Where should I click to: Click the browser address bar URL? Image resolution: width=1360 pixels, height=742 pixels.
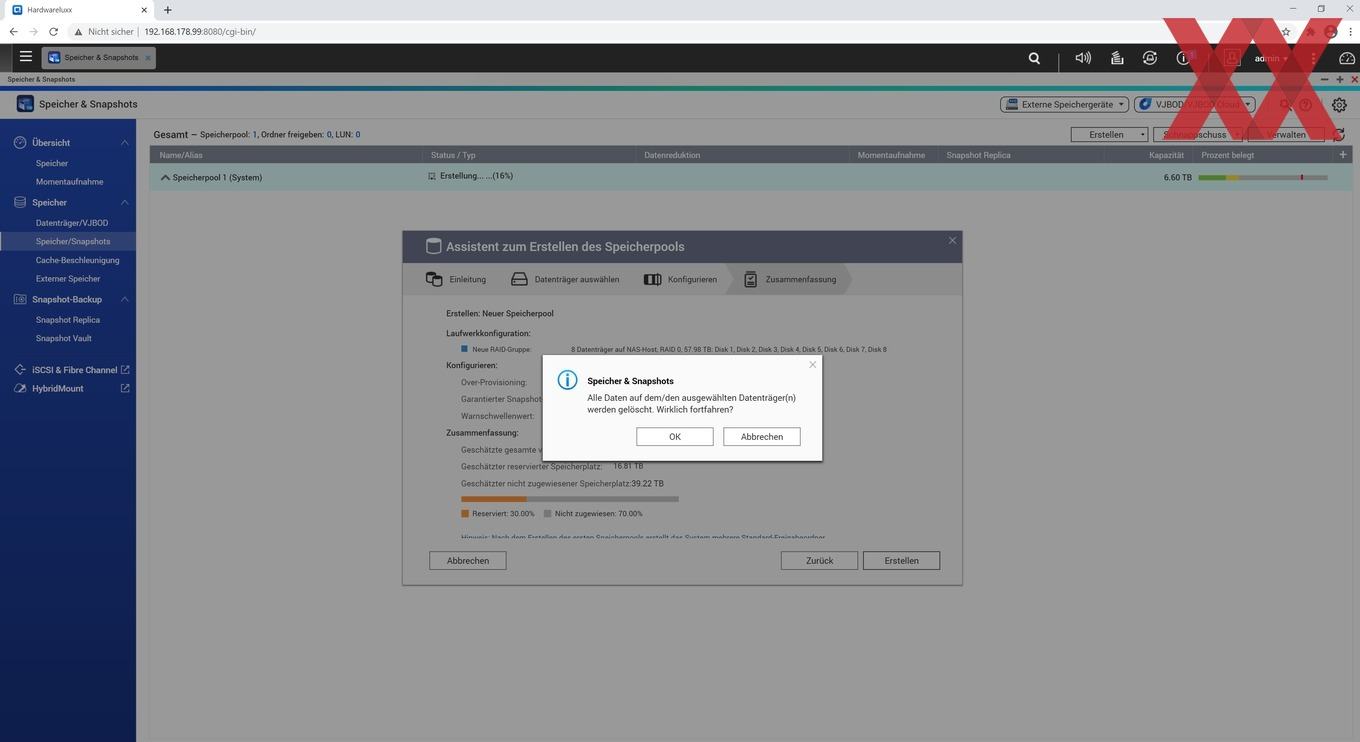point(200,32)
